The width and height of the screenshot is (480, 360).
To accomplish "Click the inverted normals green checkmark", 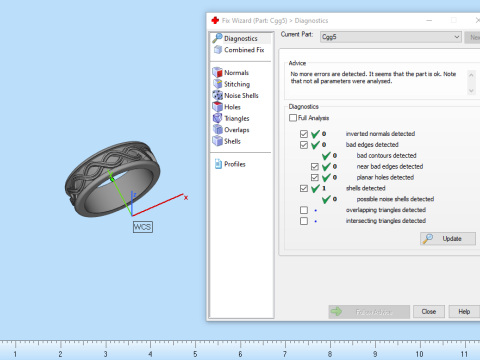I will tap(315, 134).
